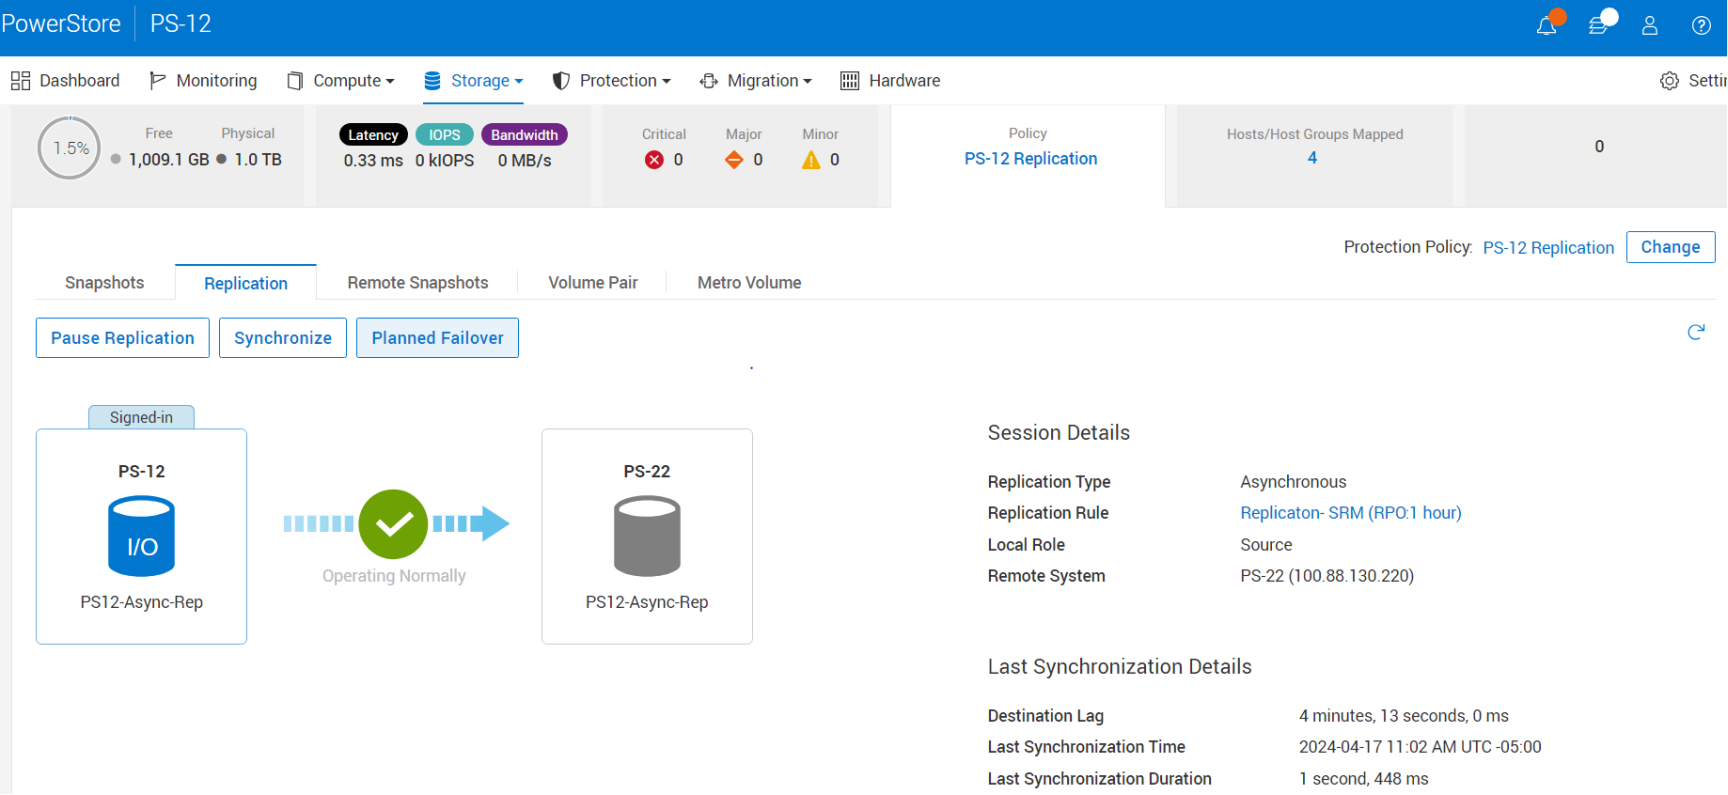Click the PowerStore product logo text
The width and height of the screenshot is (1728, 795).
click(x=61, y=24)
